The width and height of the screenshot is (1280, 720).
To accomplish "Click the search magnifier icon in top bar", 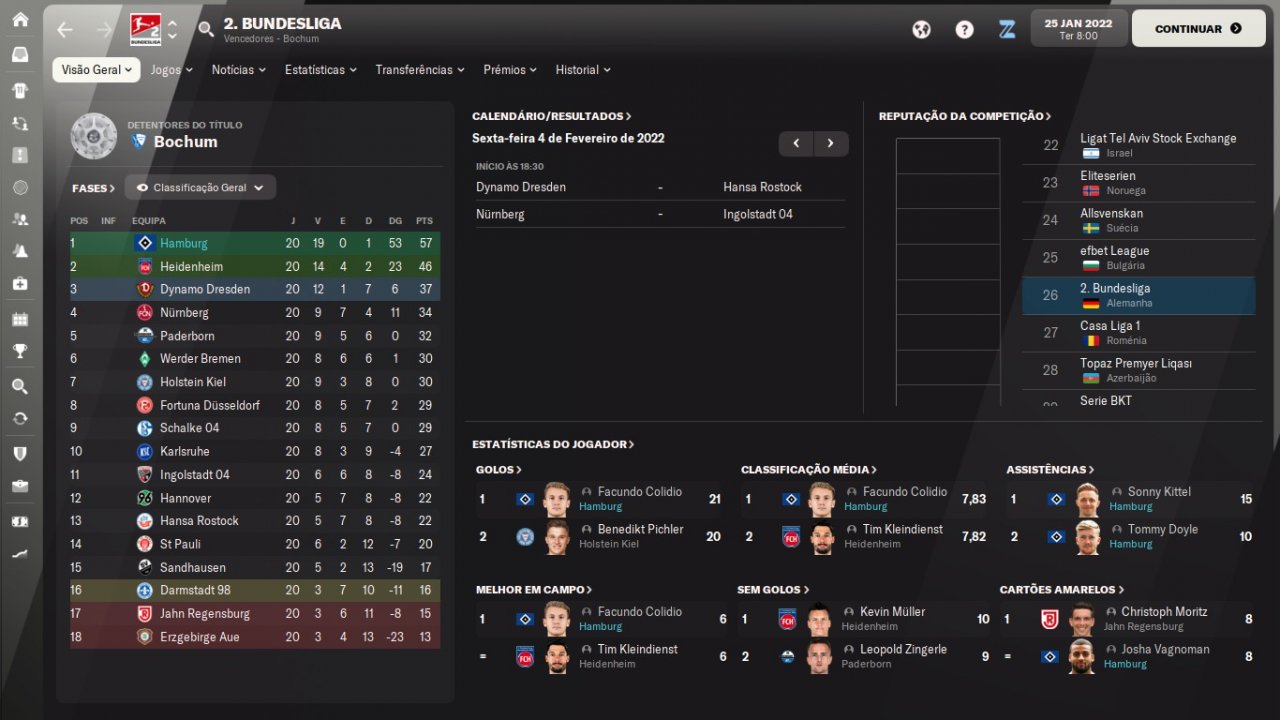I will tap(206, 29).
